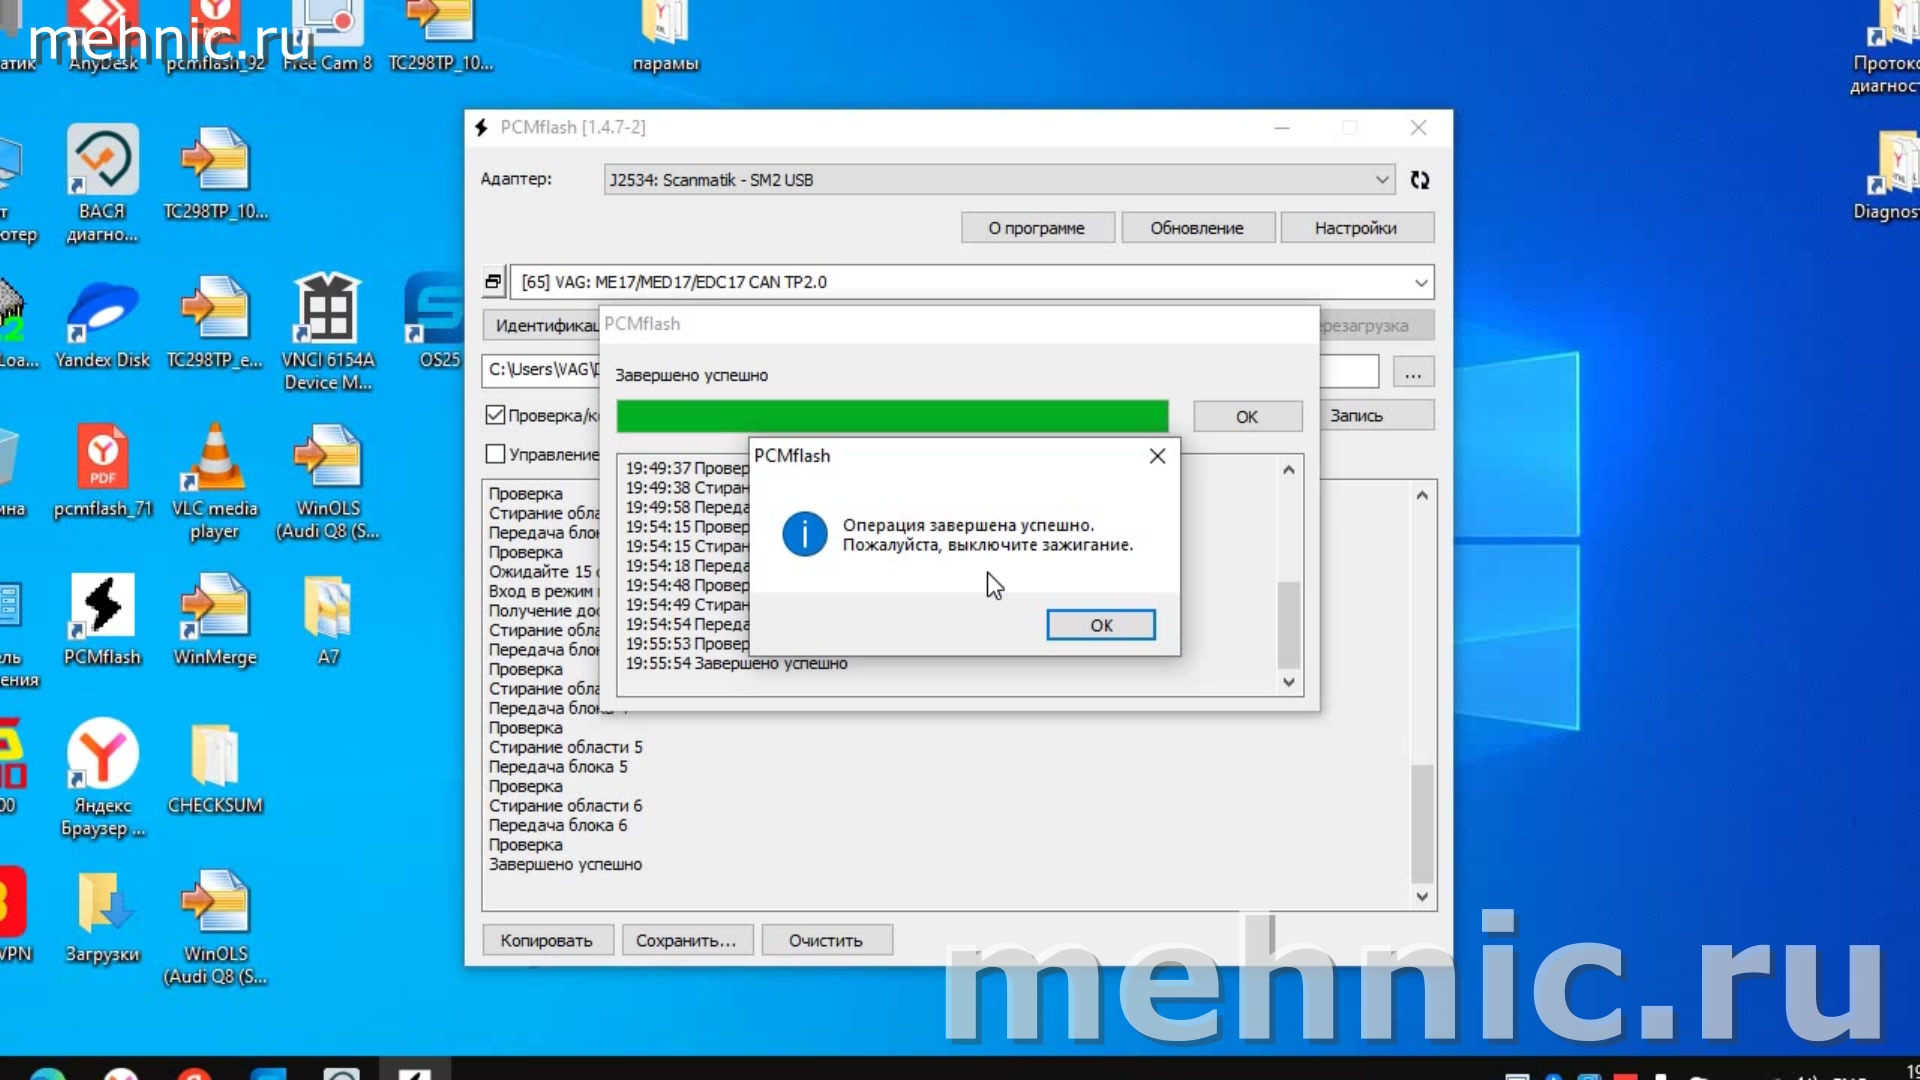The height and width of the screenshot is (1080, 1920).
Task: Open Настройки in PCMflash
Action: 1356,228
